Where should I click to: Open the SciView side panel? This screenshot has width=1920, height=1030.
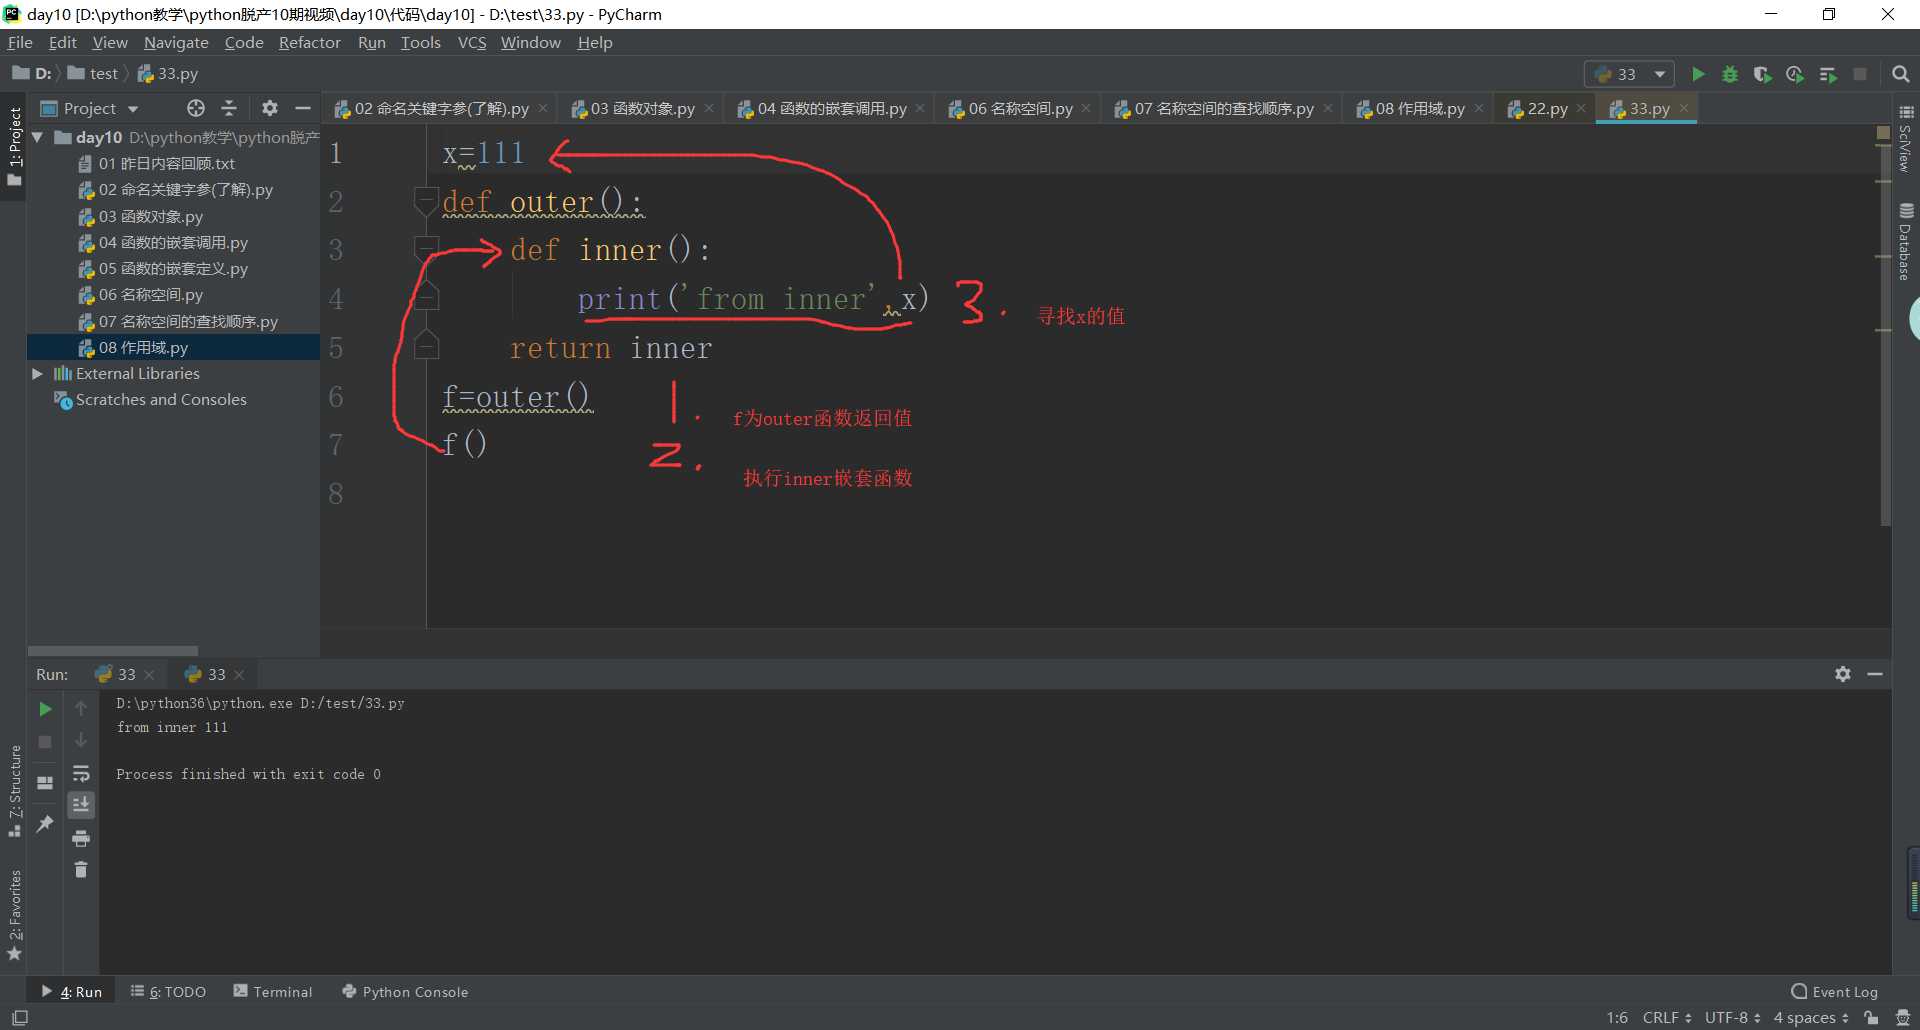coord(1906,138)
